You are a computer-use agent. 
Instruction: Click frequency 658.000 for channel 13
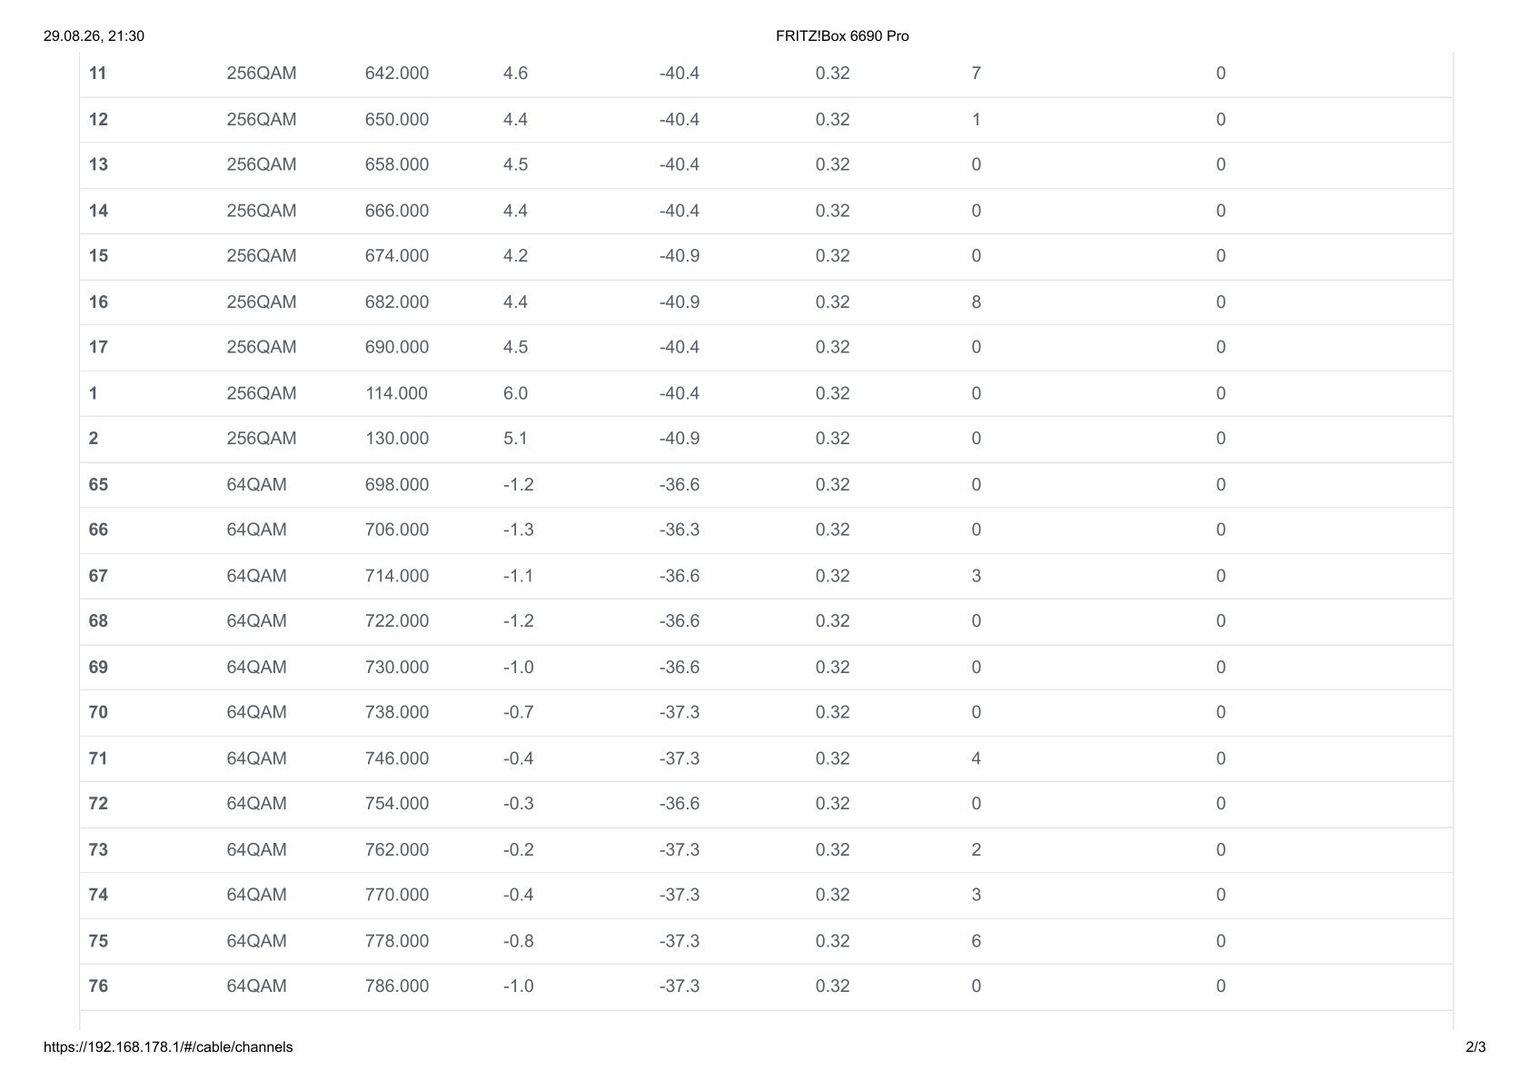point(397,164)
